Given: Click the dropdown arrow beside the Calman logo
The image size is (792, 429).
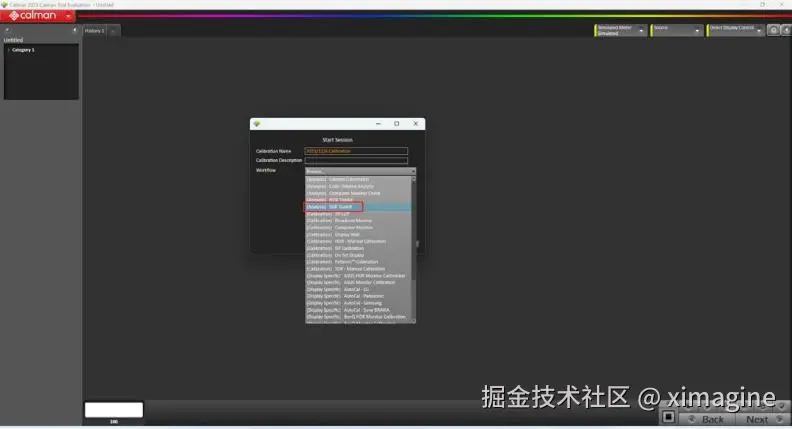Looking at the screenshot, I should (68, 16).
